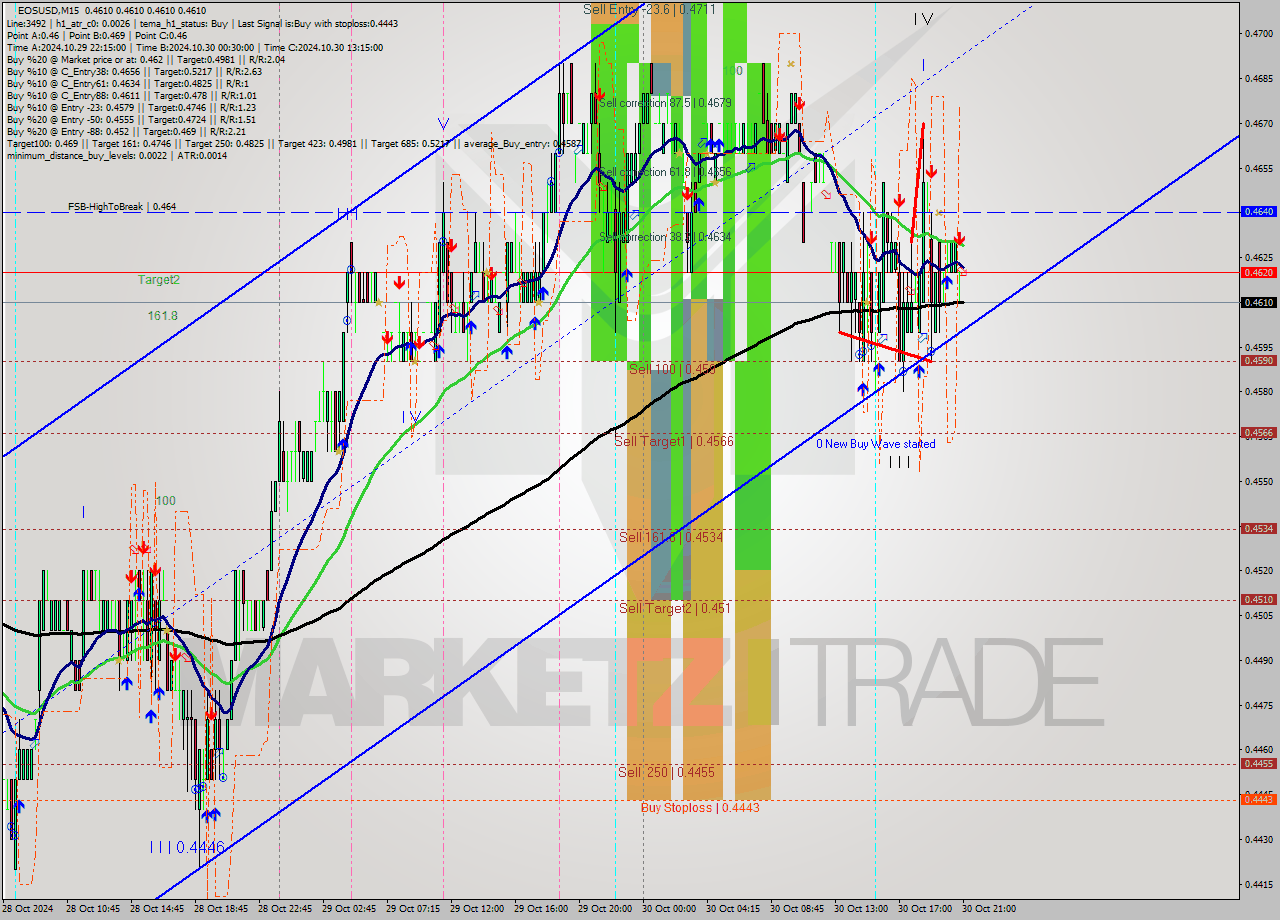Screen dimensions: 1280x920
Task: Click the 'minimum_distance_buy_levels' info line
Action: click(116, 155)
